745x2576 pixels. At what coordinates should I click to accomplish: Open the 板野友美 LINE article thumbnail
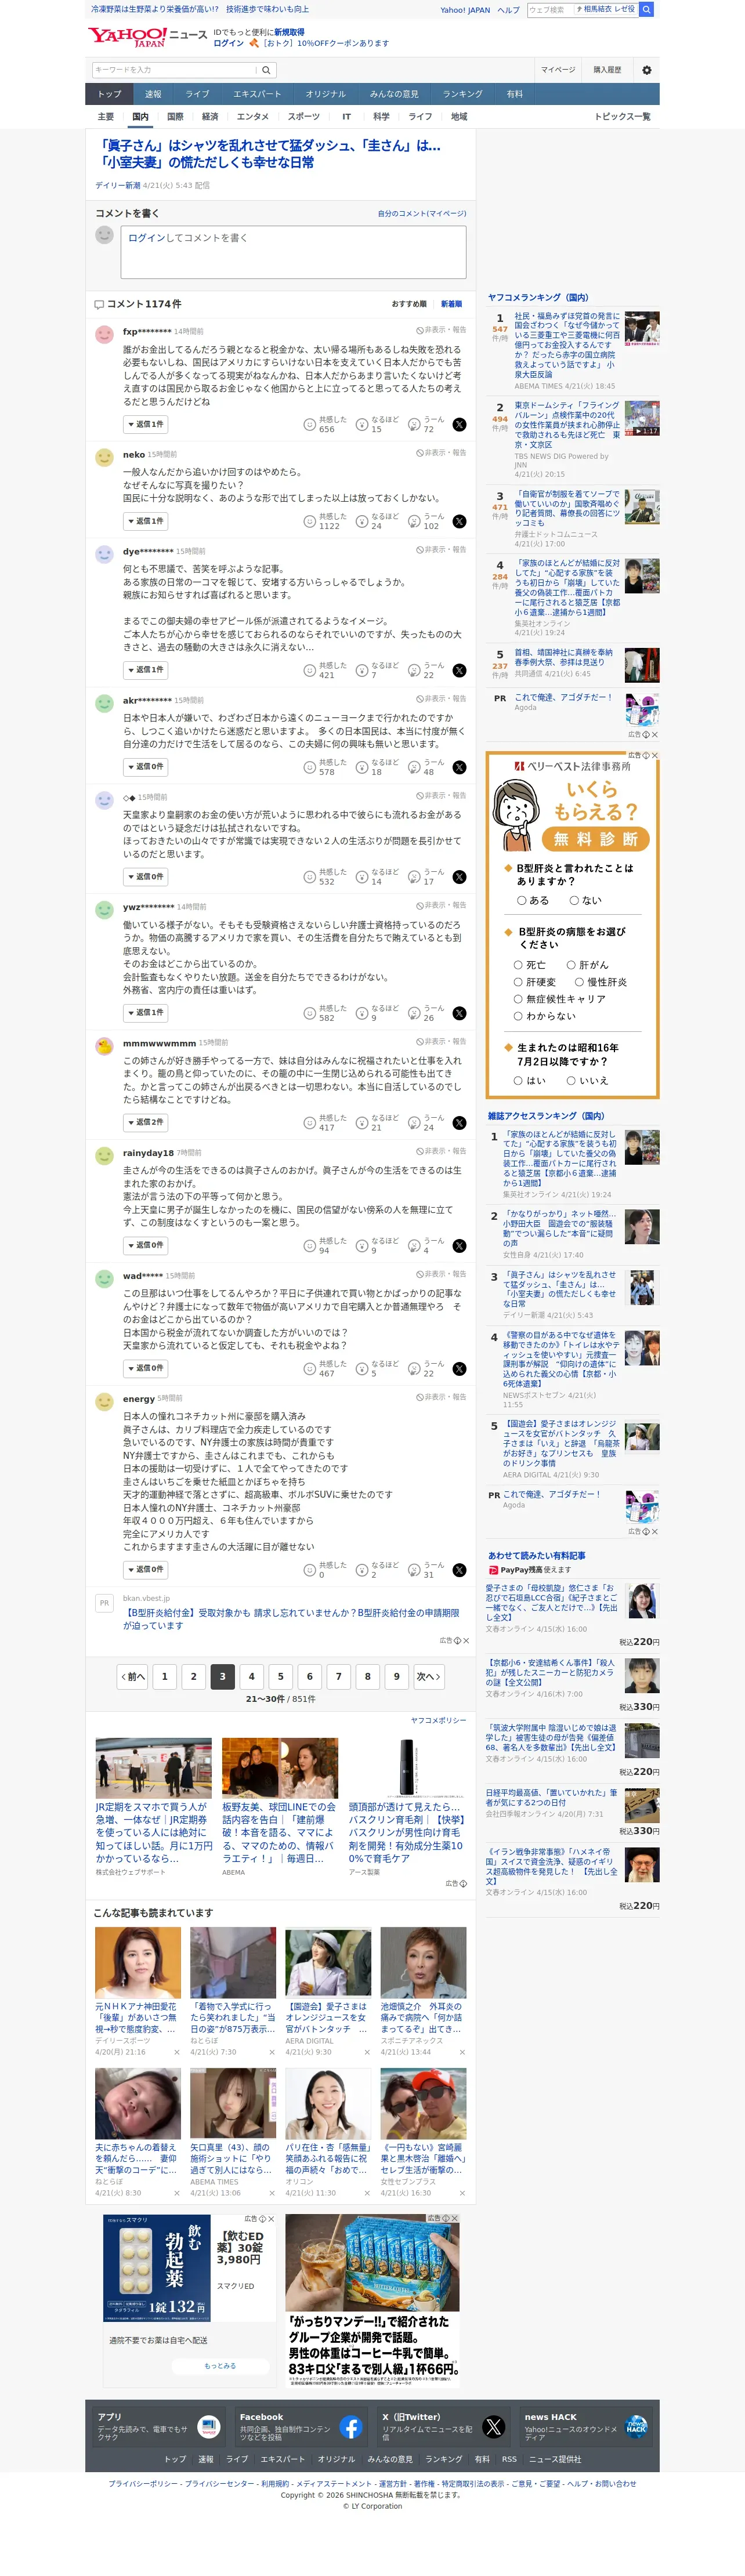click(x=280, y=1769)
